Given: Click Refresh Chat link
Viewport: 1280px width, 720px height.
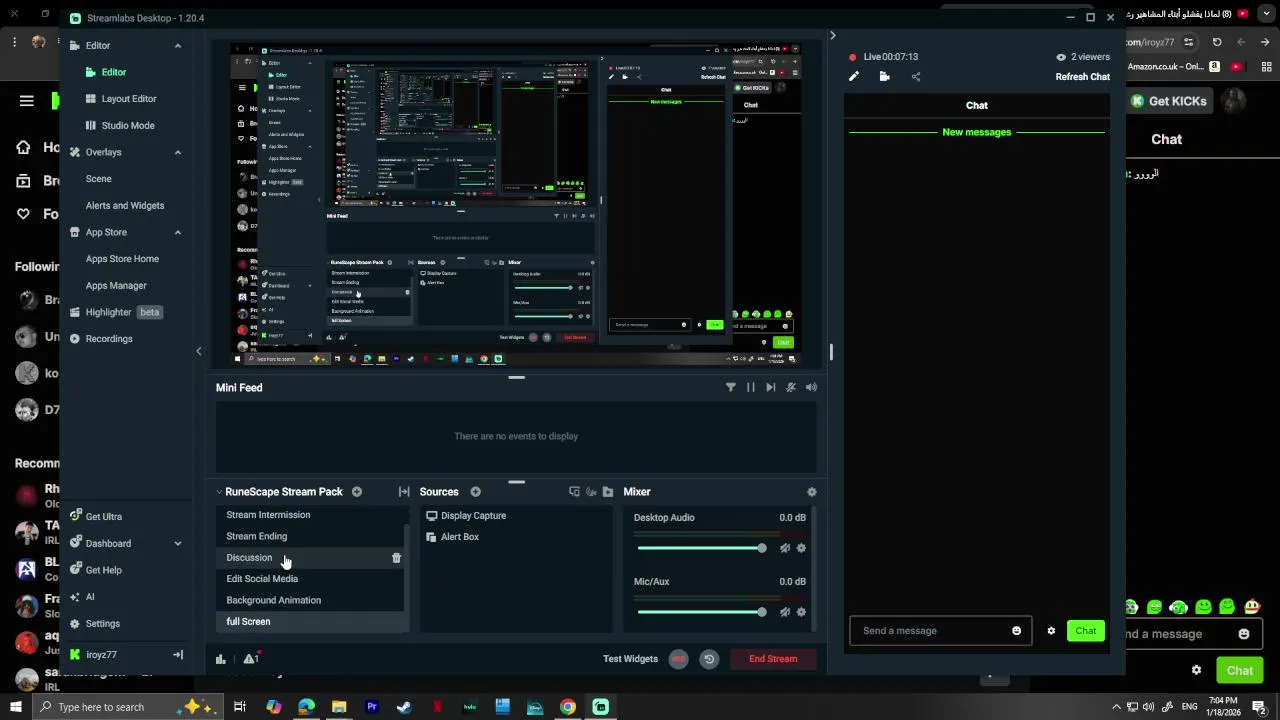Looking at the screenshot, I should [x=1082, y=77].
